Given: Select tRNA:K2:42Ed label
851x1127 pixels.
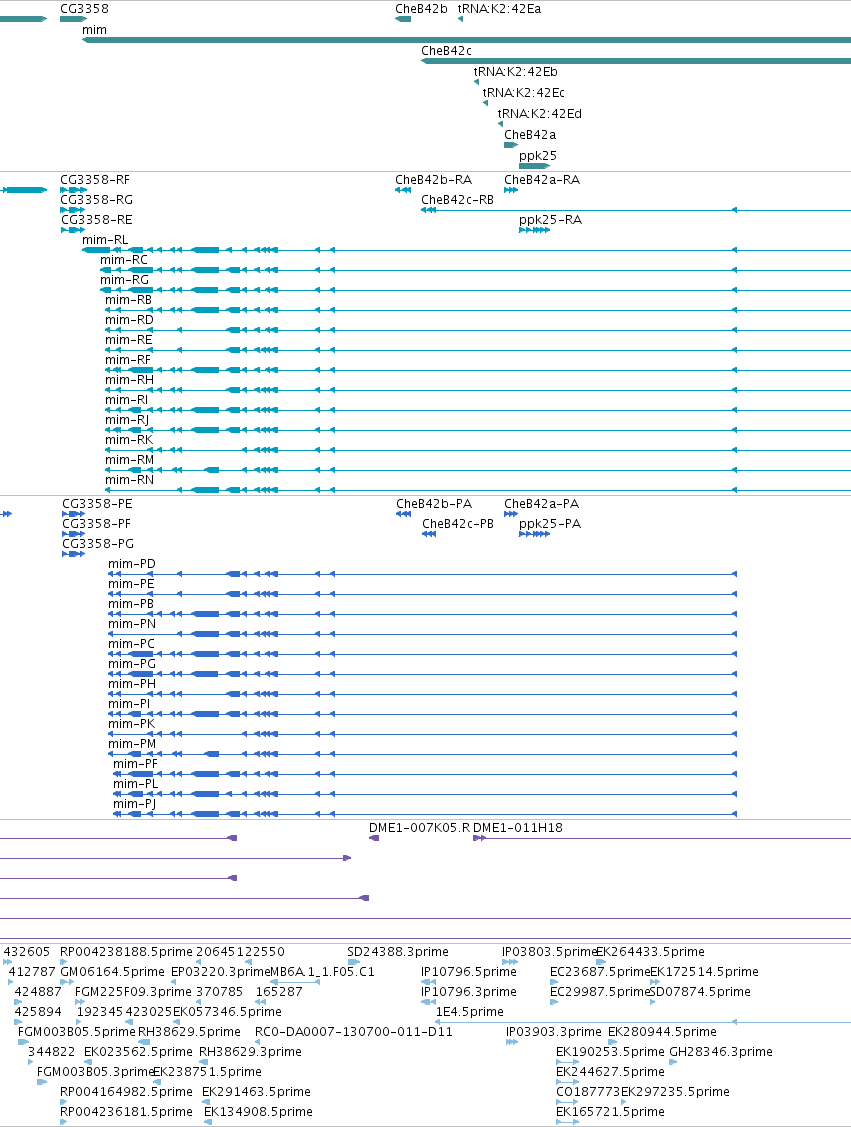Looking at the screenshot, I should pos(540,113).
